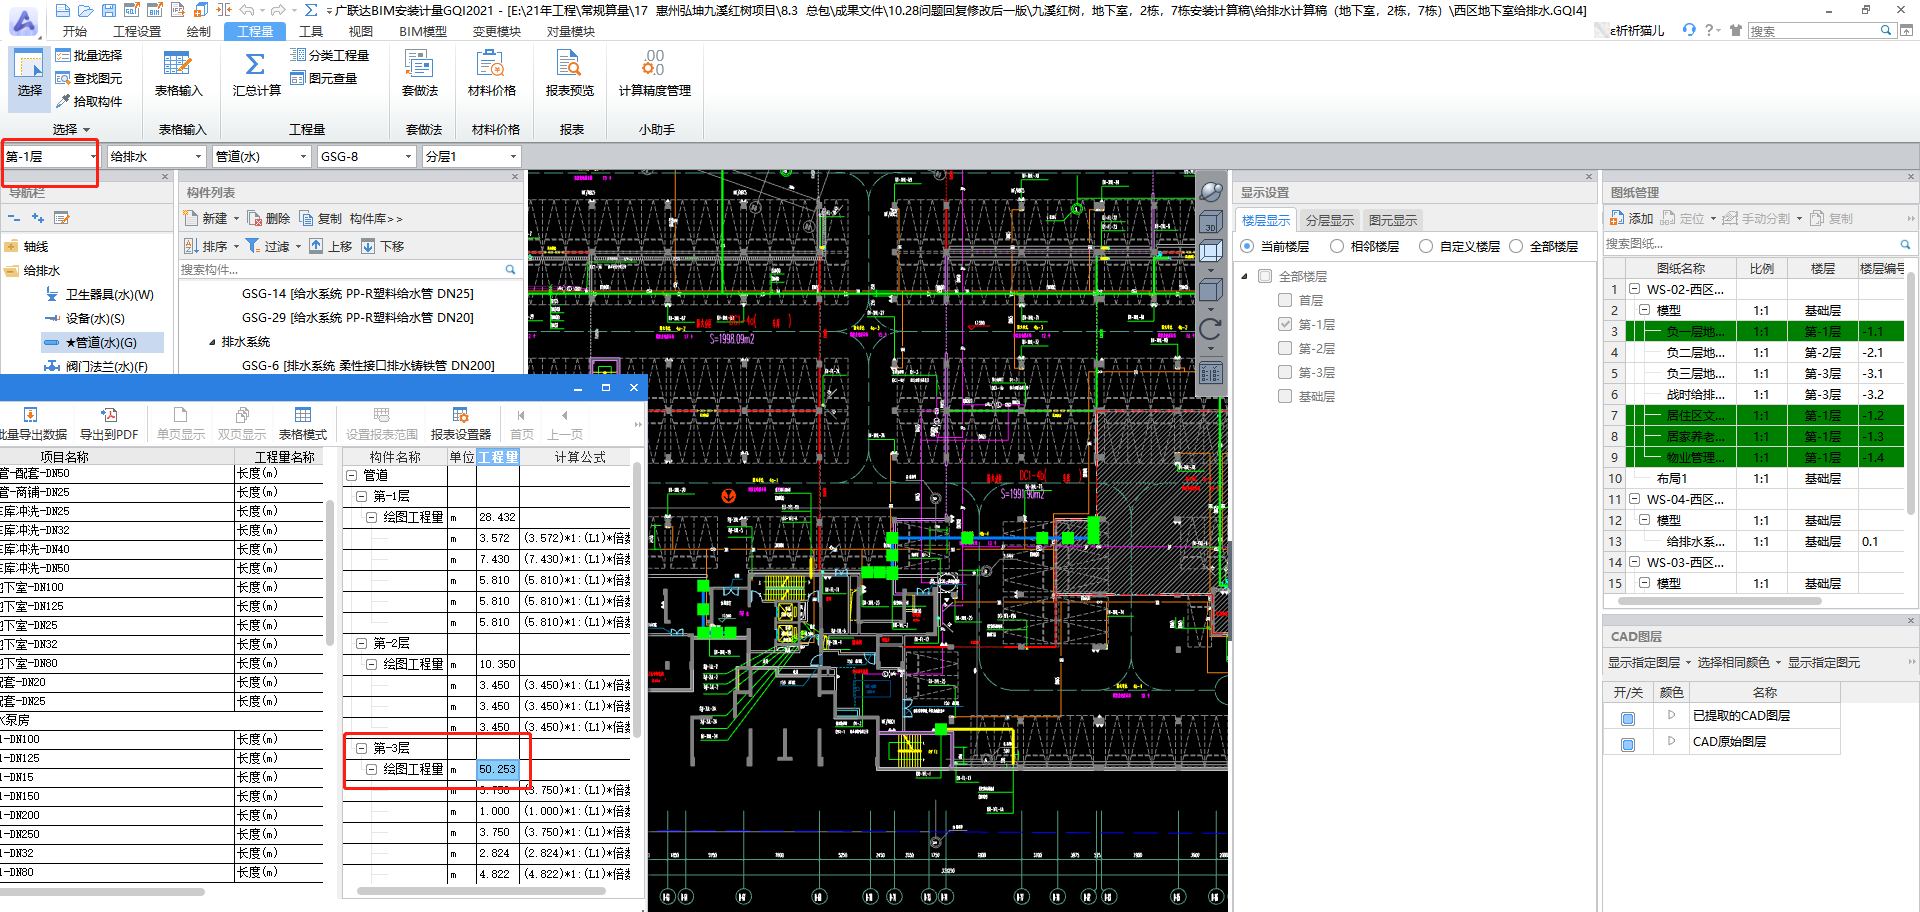The image size is (1920, 912).
Task: Click 批量导出数据 export icon in report window
Action: click(x=30, y=415)
